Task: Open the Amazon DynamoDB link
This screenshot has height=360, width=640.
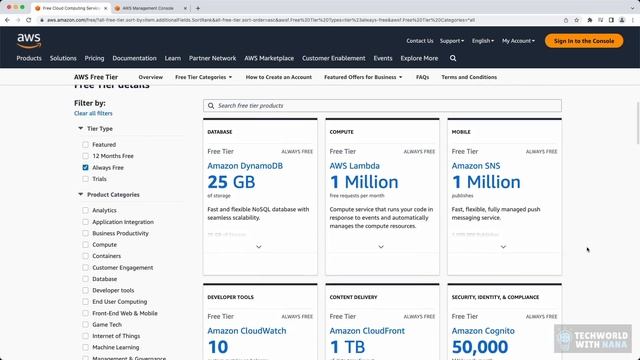Action: click(x=245, y=166)
